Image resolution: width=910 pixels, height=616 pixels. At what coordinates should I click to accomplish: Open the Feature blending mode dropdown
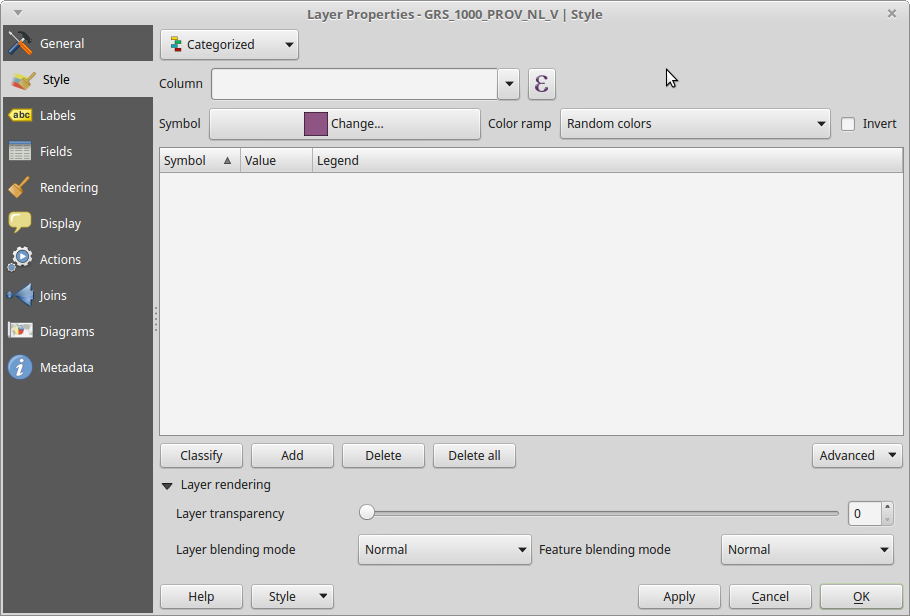806,549
